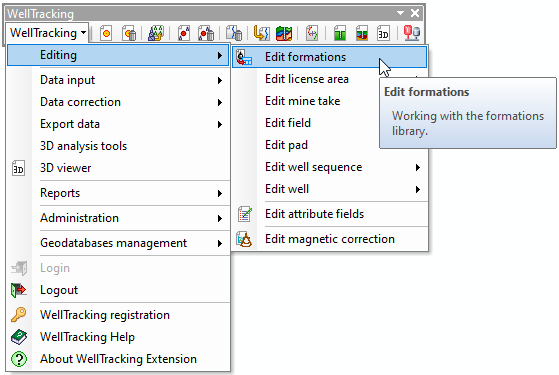Click the layered section with well icon
The width and height of the screenshot is (559, 375).
[361, 34]
